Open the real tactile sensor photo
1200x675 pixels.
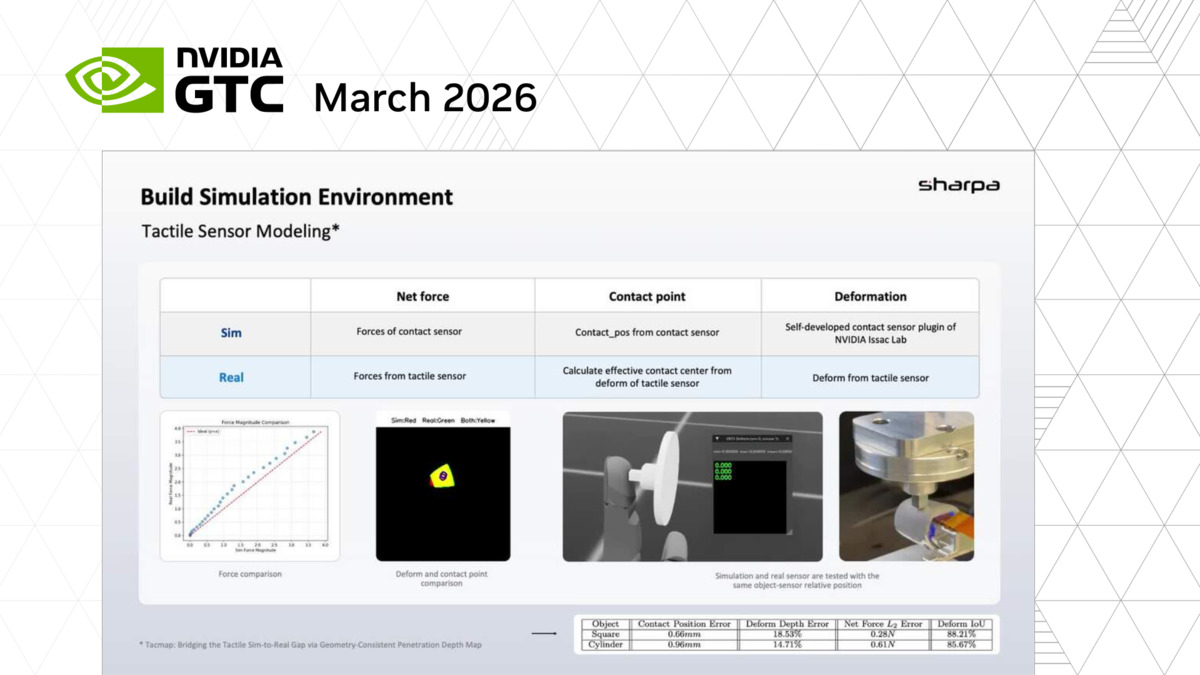906,486
